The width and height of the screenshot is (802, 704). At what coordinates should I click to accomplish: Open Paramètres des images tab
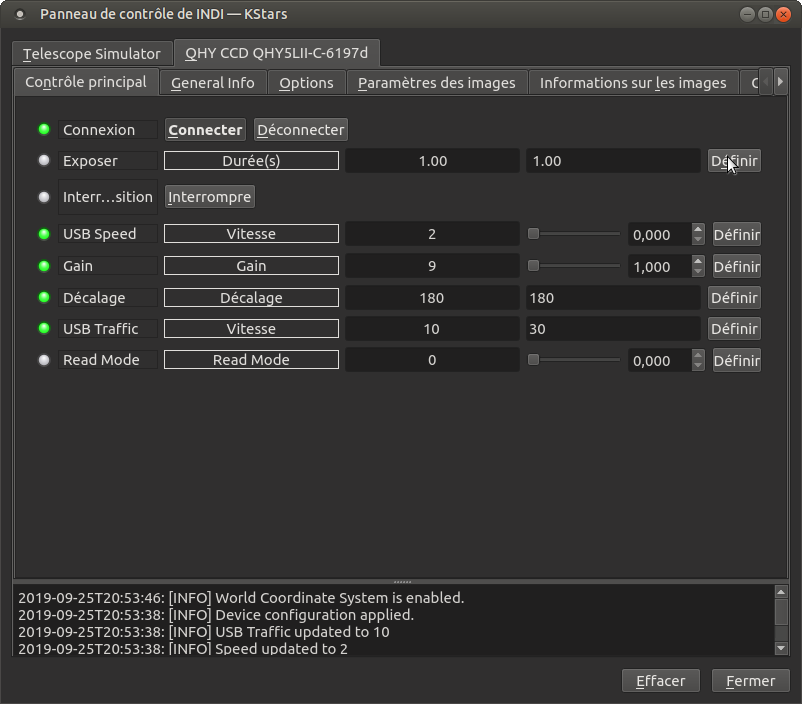click(437, 83)
